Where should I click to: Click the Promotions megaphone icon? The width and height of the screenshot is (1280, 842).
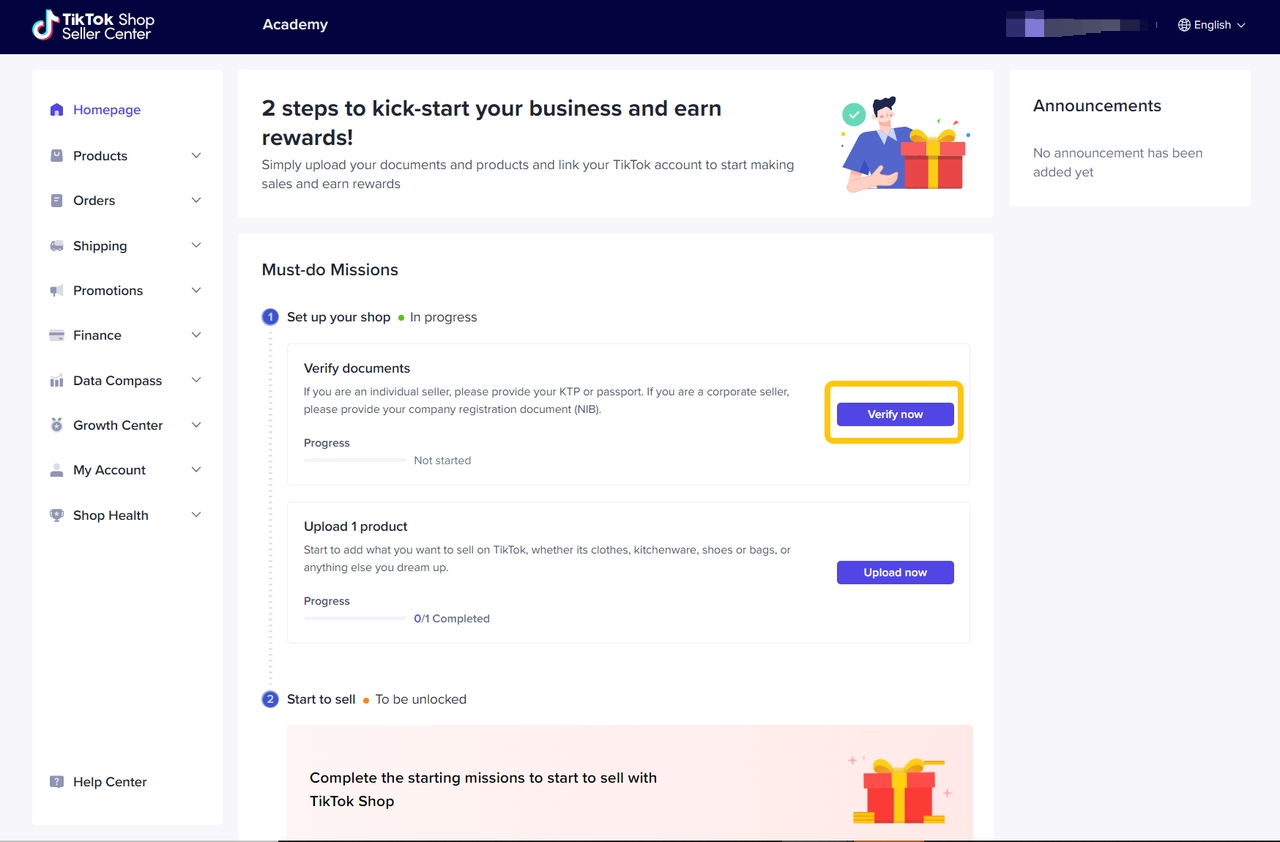57,291
